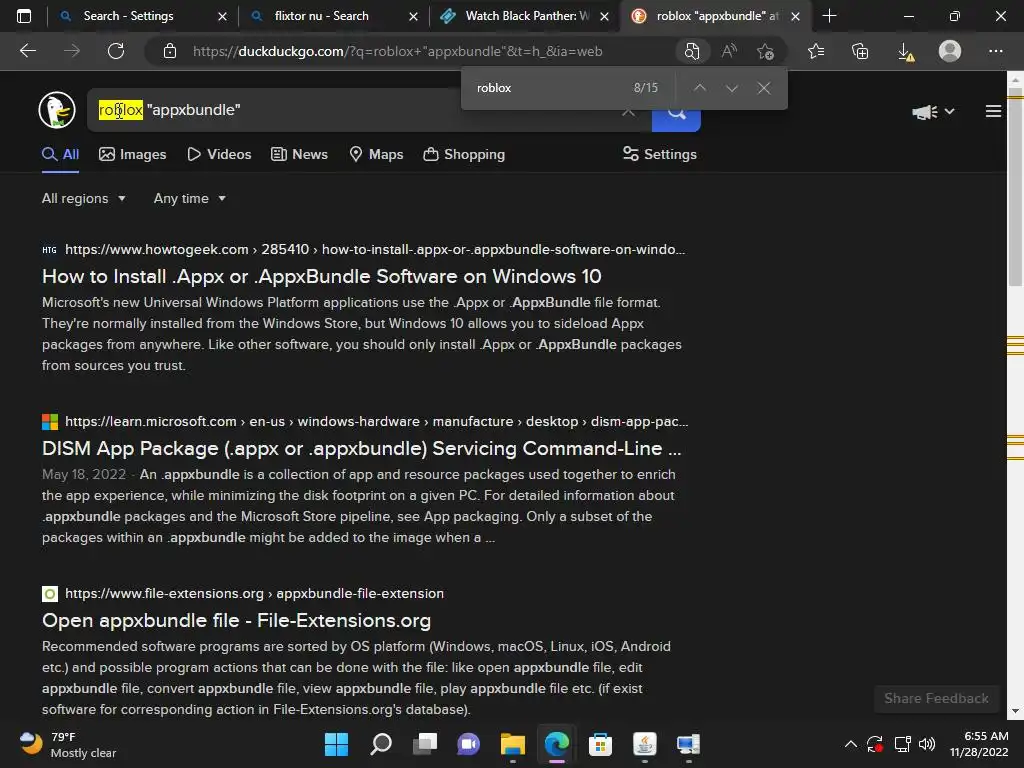Click the browser address bar URL
This screenshot has height=768, width=1024.
tap(397, 51)
